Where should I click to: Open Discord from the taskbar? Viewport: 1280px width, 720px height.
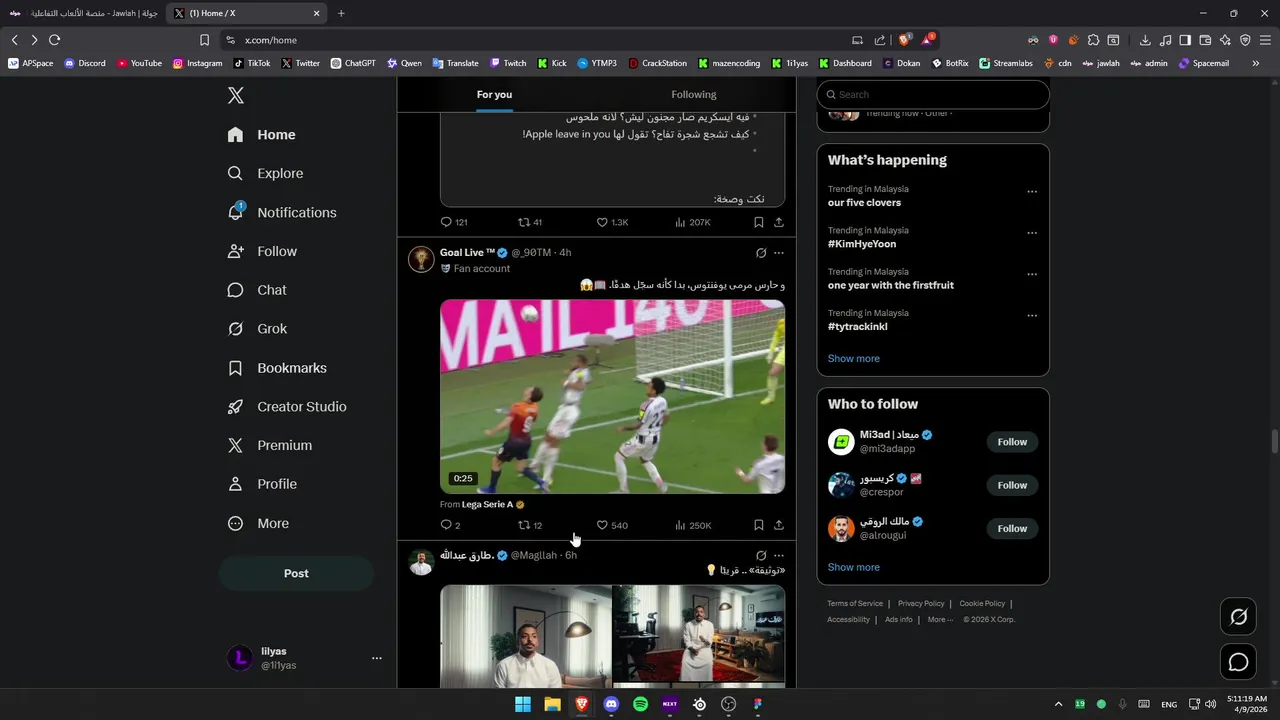click(611, 704)
